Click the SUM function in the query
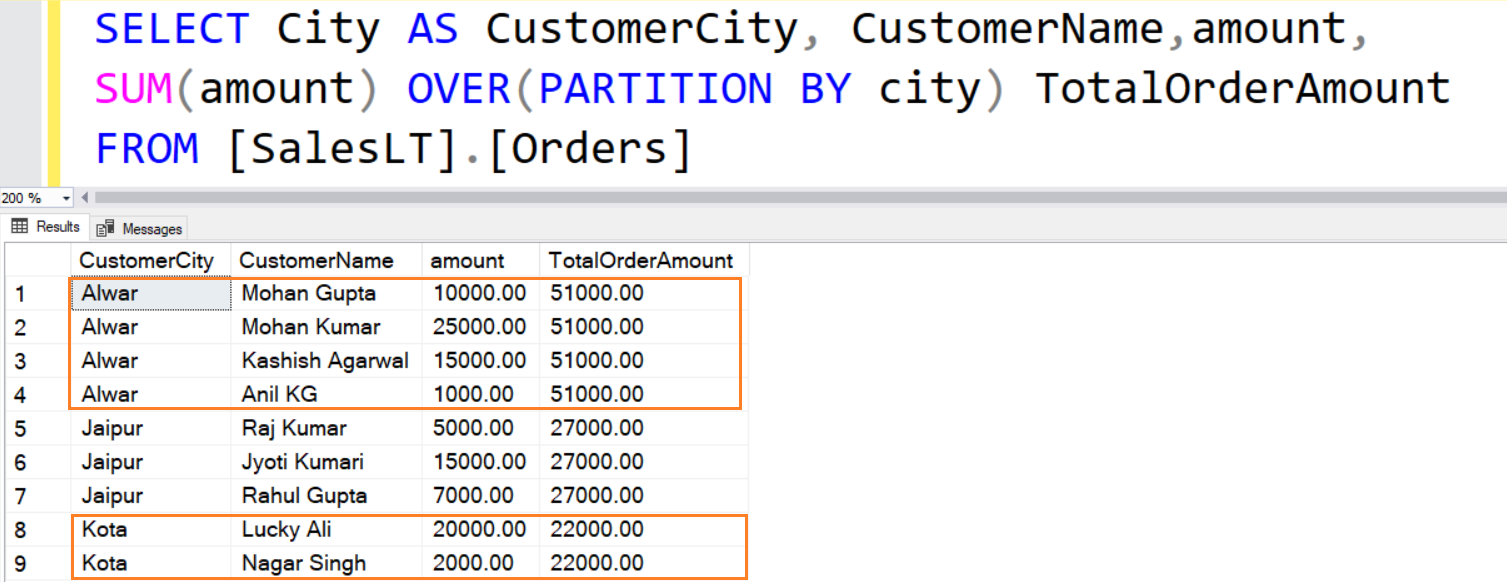The width and height of the screenshot is (1507, 582). pyautogui.click(x=134, y=89)
